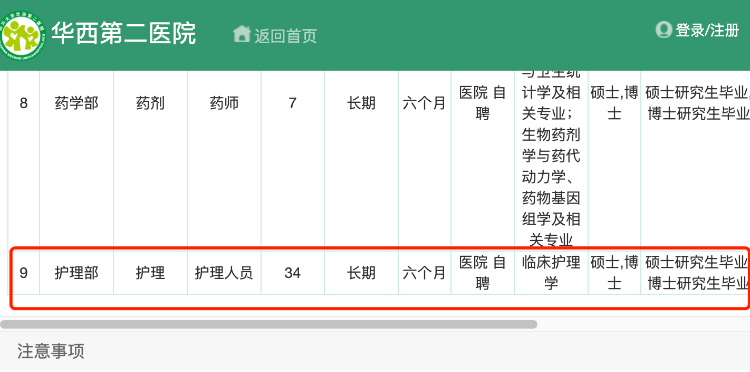Select the 药学部 department cell
This screenshot has width=750, height=372.
(77, 103)
